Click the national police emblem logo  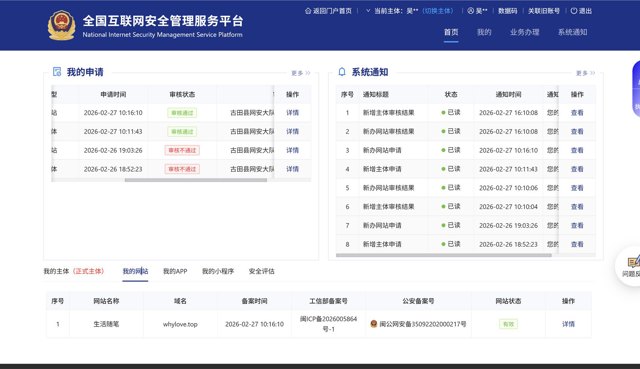62,25
